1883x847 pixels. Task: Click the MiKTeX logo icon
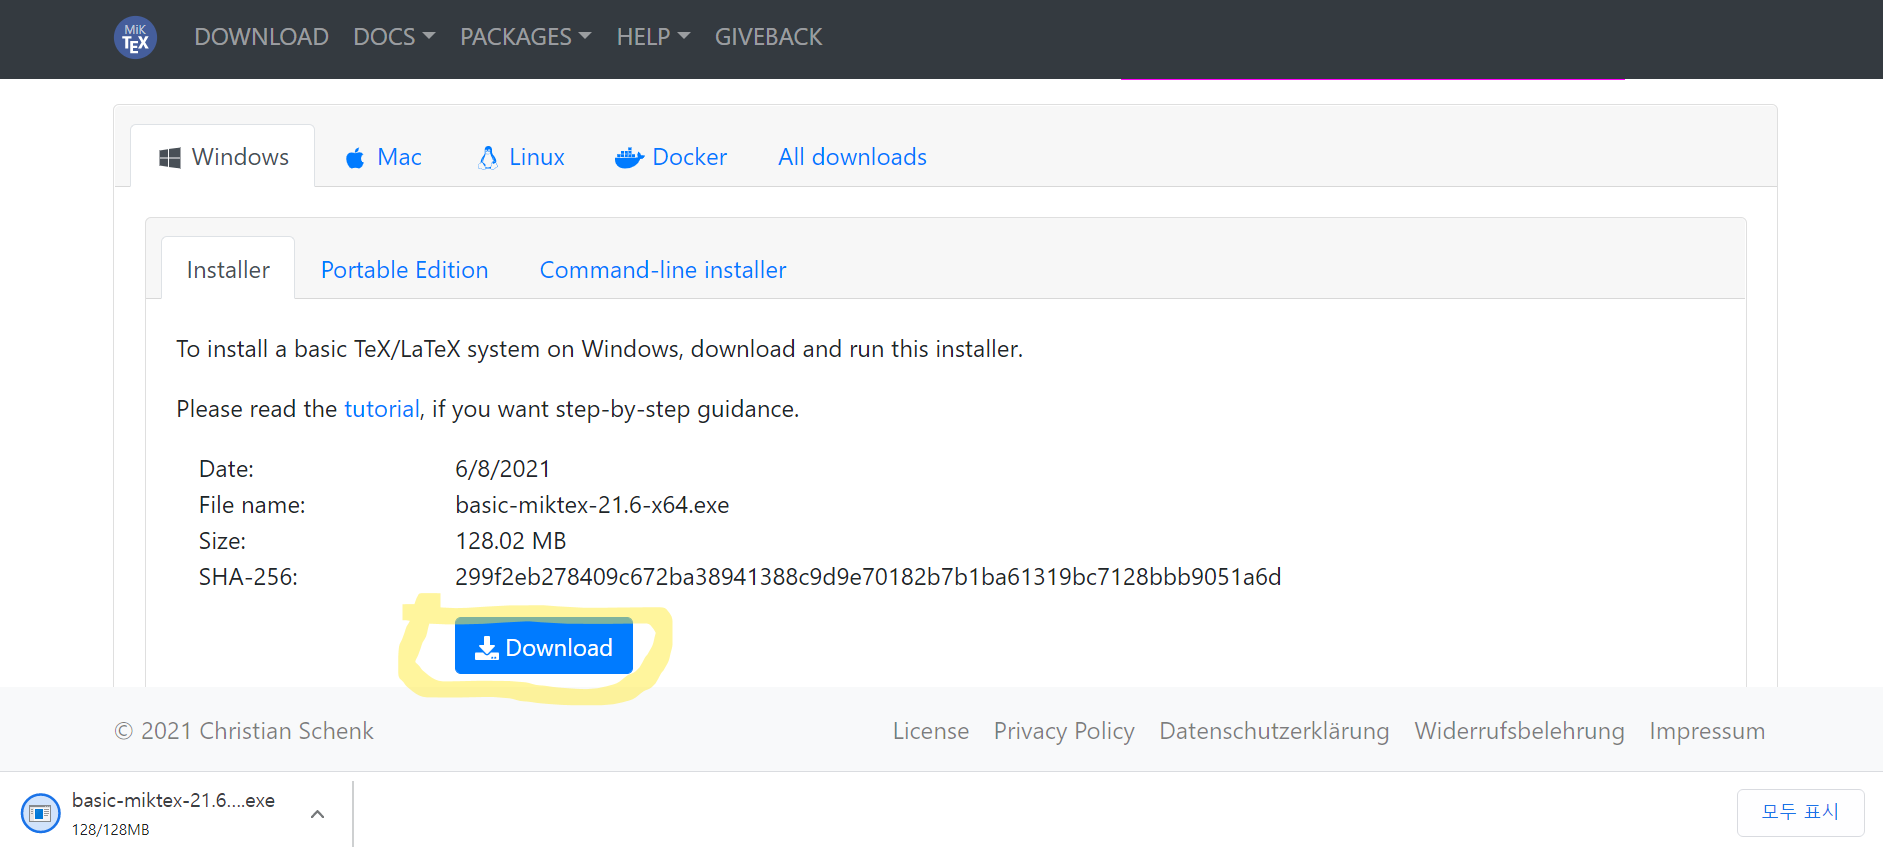coord(135,38)
